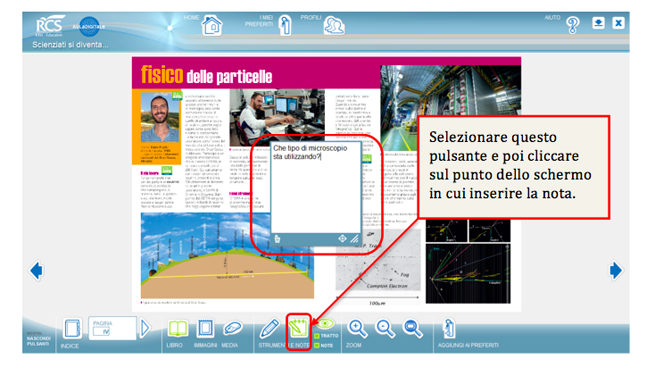Toggle the Tratto checkbox
655x376 pixels.
[317, 336]
